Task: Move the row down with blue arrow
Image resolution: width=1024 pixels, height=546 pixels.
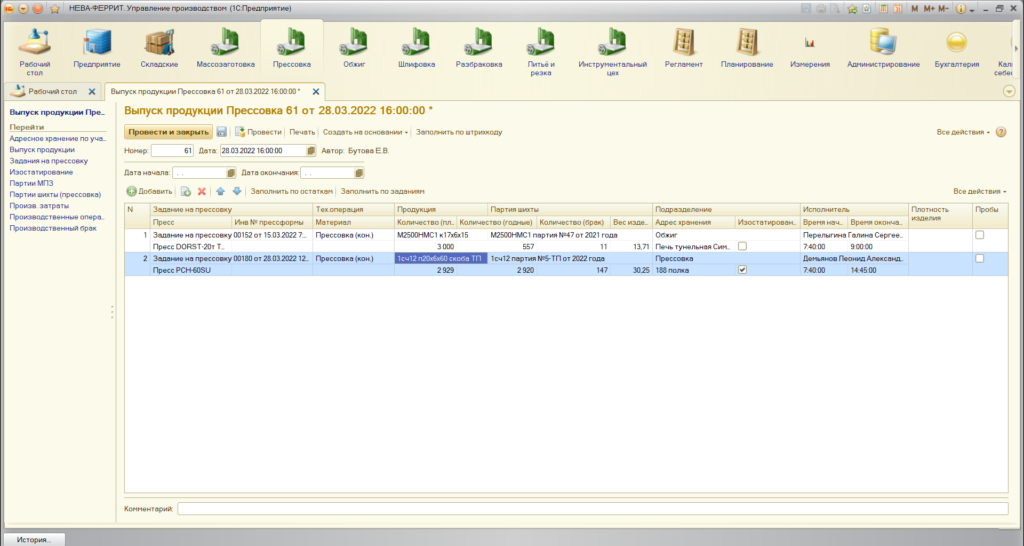Action: click(x=237, y=191)
